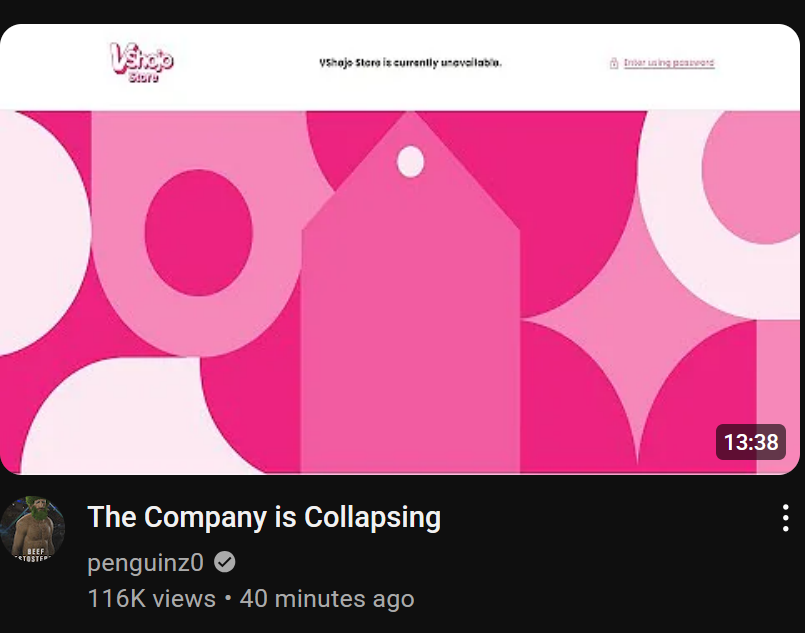The image size is (805, 633).
Task: Click the four-point star shape
Action: [x=638, y=329]
